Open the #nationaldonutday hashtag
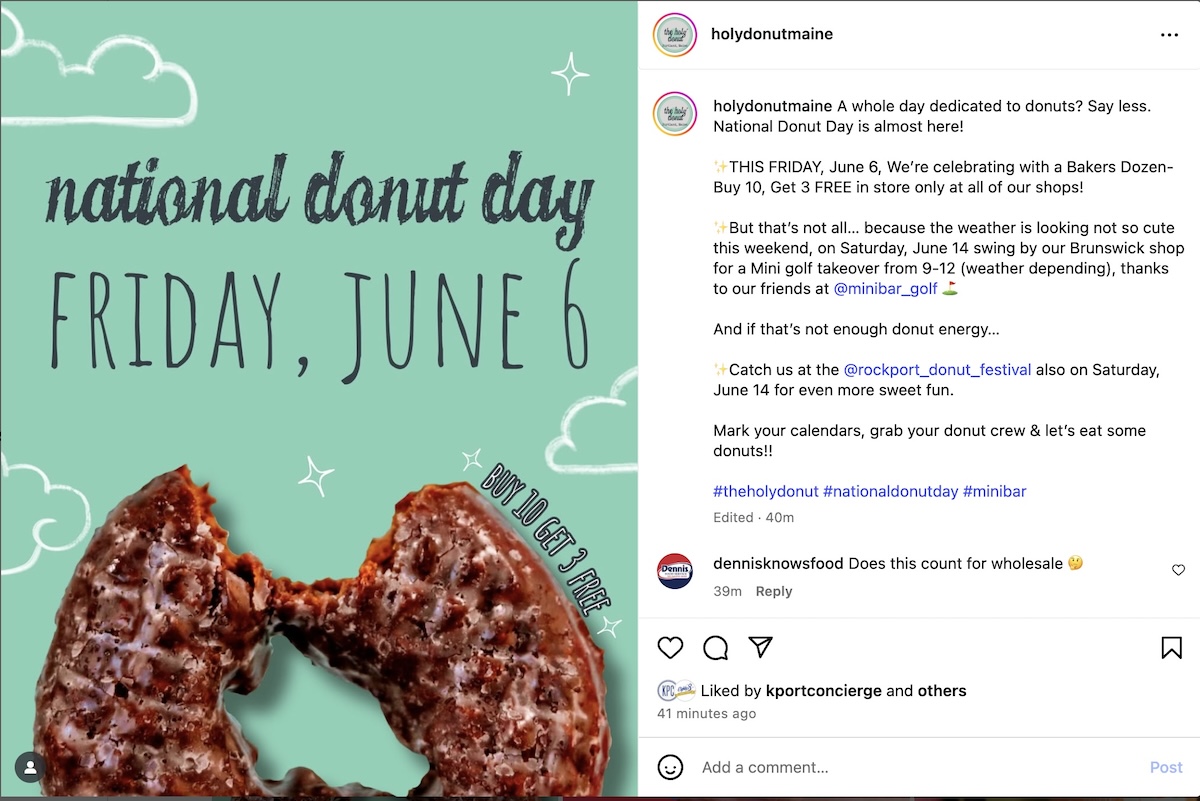 pyautogui.click(x=891, y=491)
